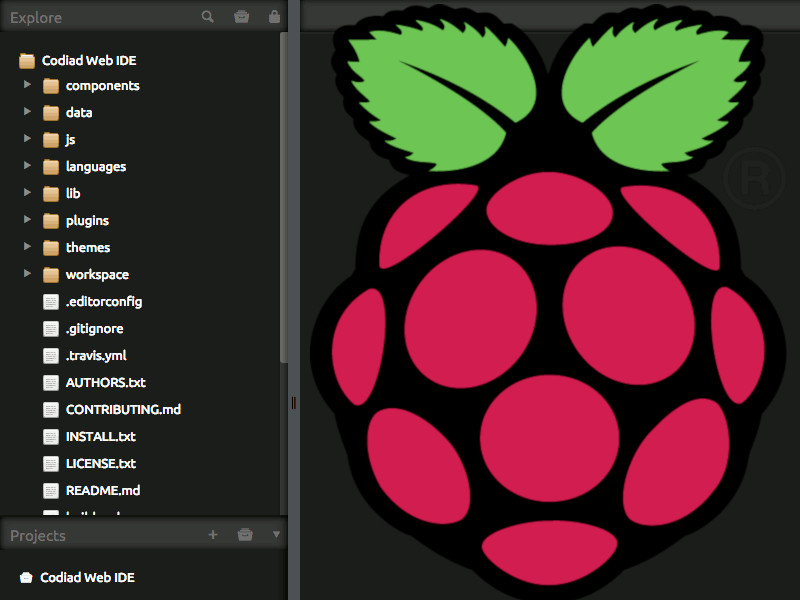This screenshot has width=800, height=600.
Task: Select the lib folder name
Action: click(x=73, y=193)
